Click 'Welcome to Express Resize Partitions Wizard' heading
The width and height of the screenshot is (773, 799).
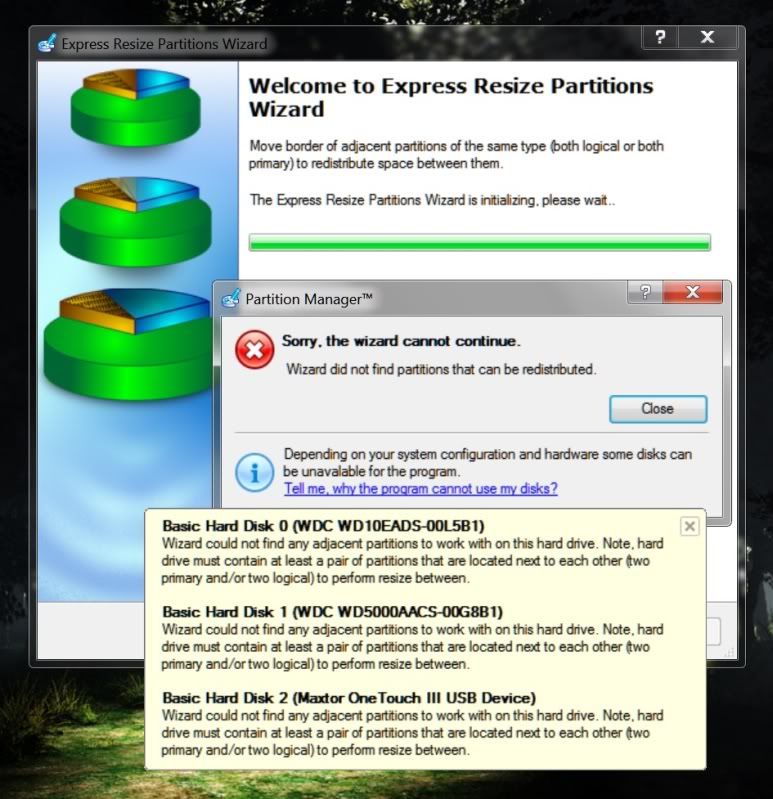(450, 97)
